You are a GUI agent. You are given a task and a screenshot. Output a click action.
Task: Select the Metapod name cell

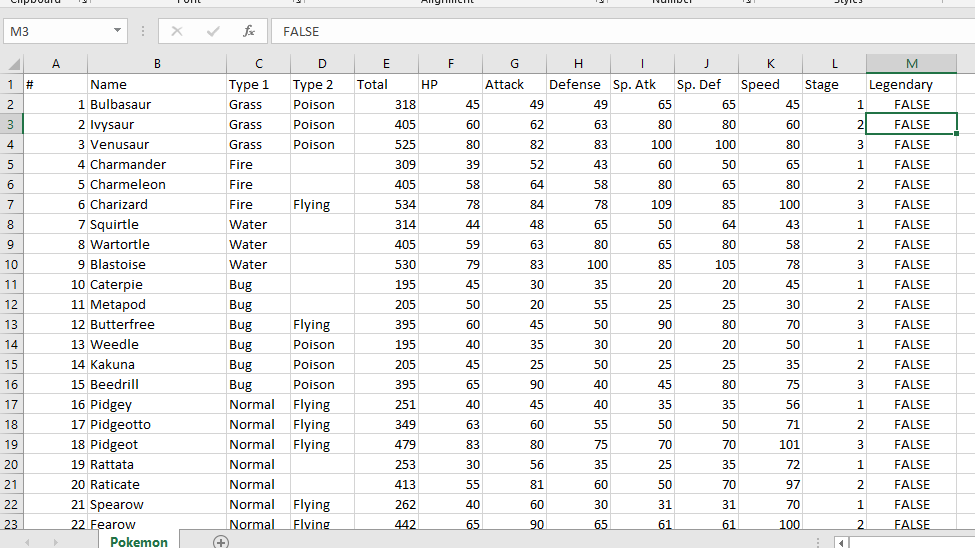point(157,304)
